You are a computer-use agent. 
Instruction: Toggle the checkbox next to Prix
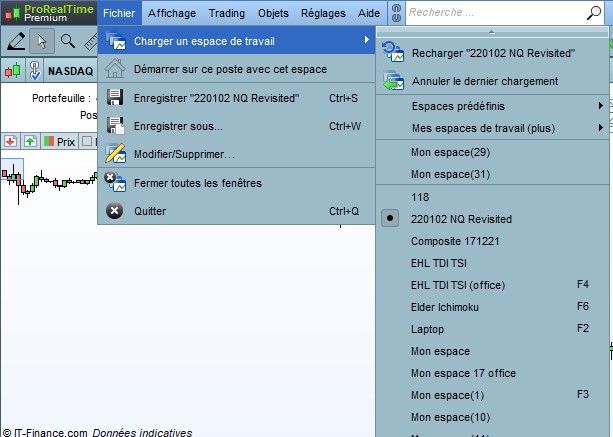click(x=87, y=141)
